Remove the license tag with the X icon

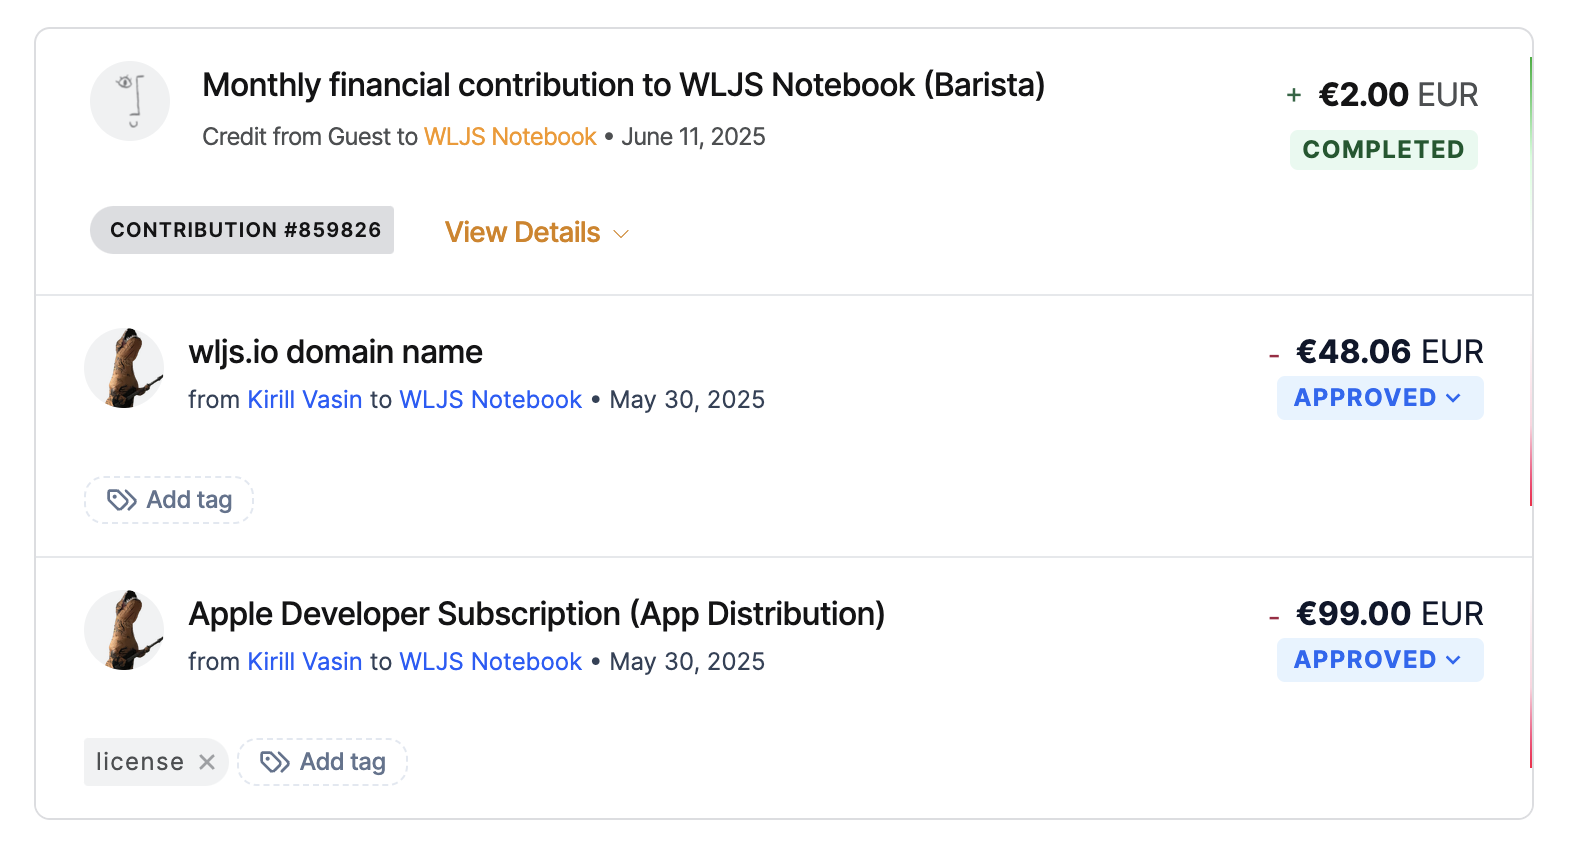(x=207, y=762)
